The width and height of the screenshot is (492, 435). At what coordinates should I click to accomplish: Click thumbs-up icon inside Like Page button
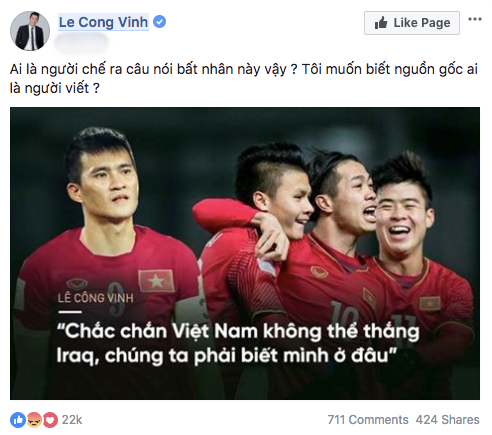[x=381, y=23]
